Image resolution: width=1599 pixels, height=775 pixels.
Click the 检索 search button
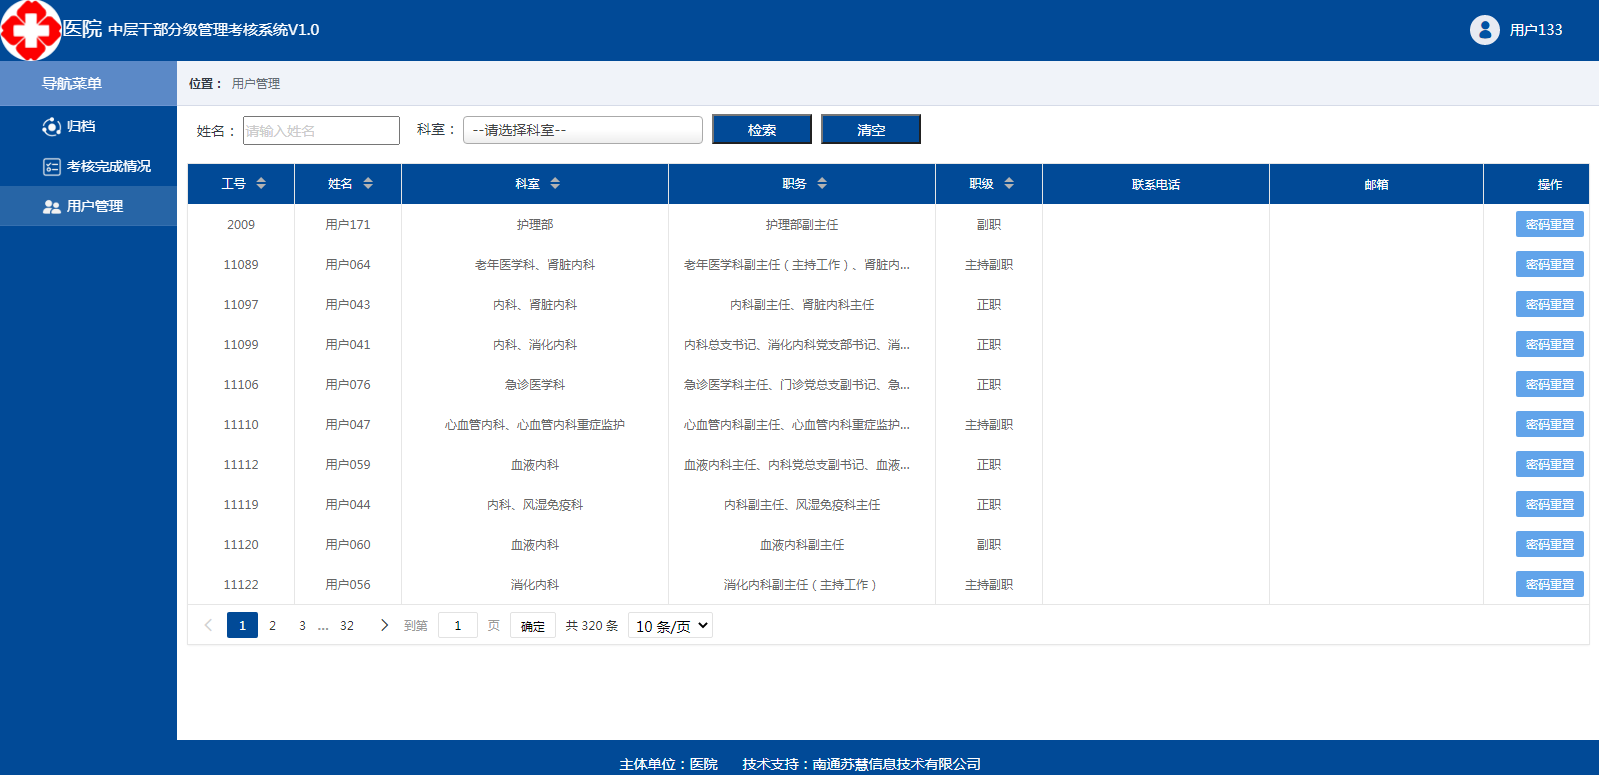(x=762, y=130)
